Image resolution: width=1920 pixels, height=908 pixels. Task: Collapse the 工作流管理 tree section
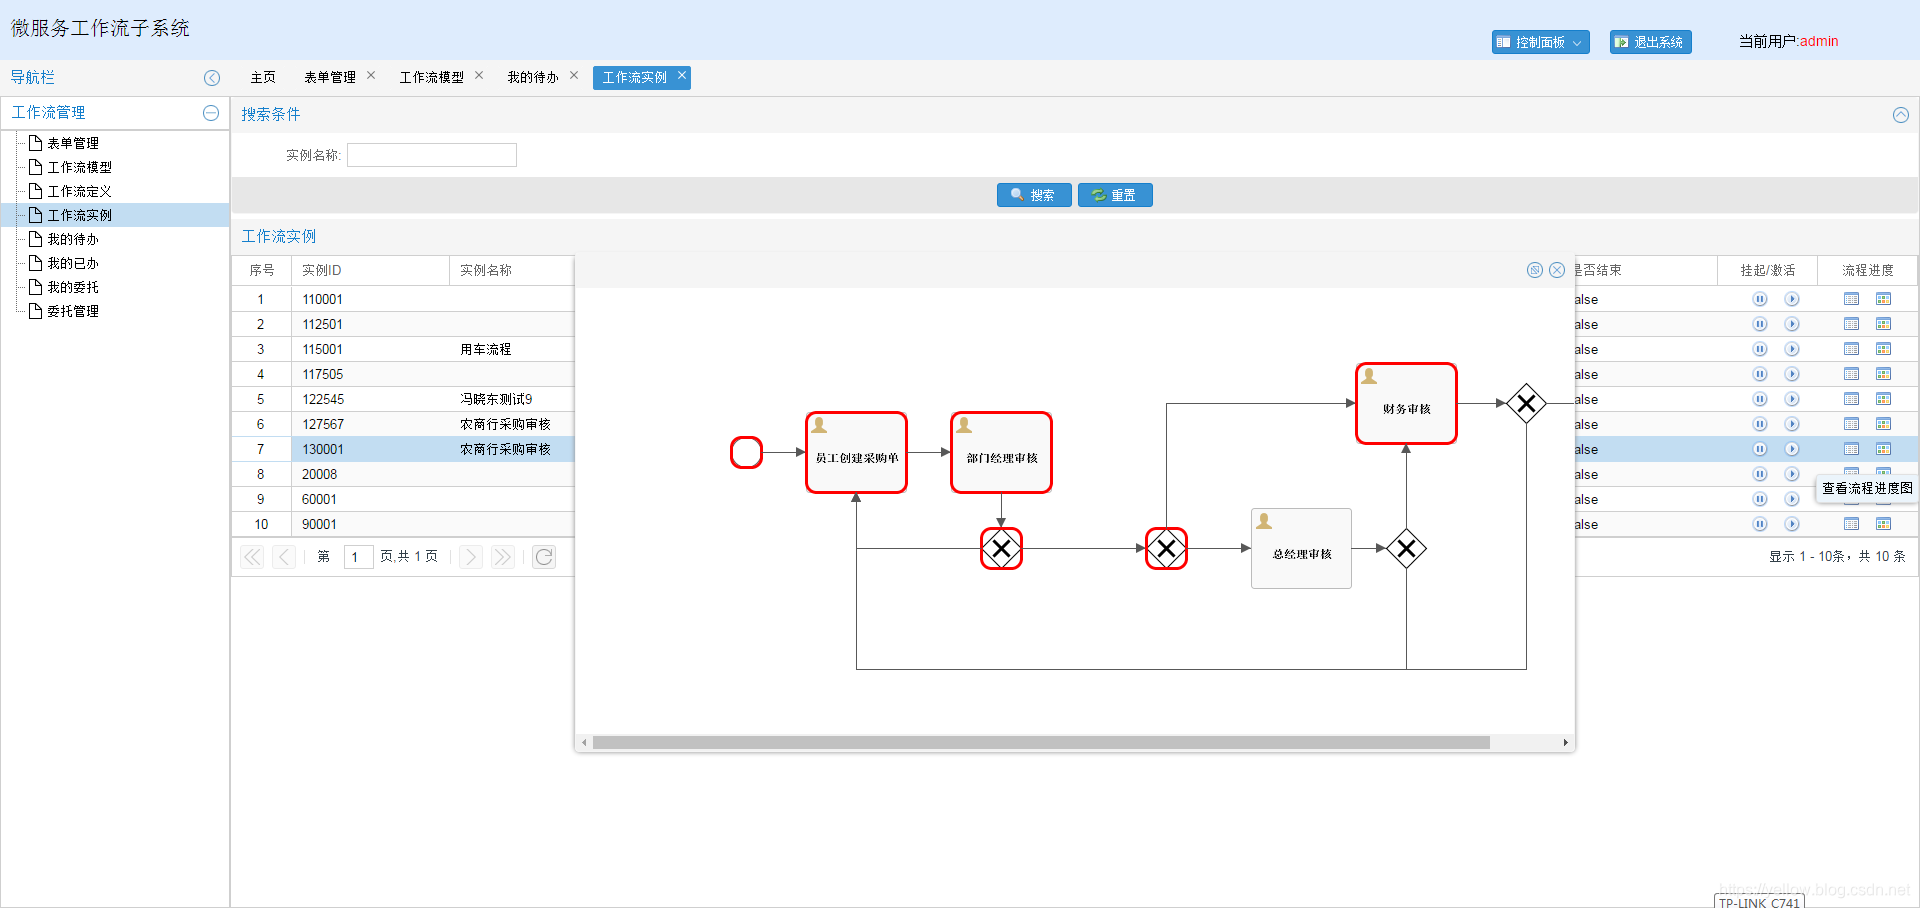(211, 113)
